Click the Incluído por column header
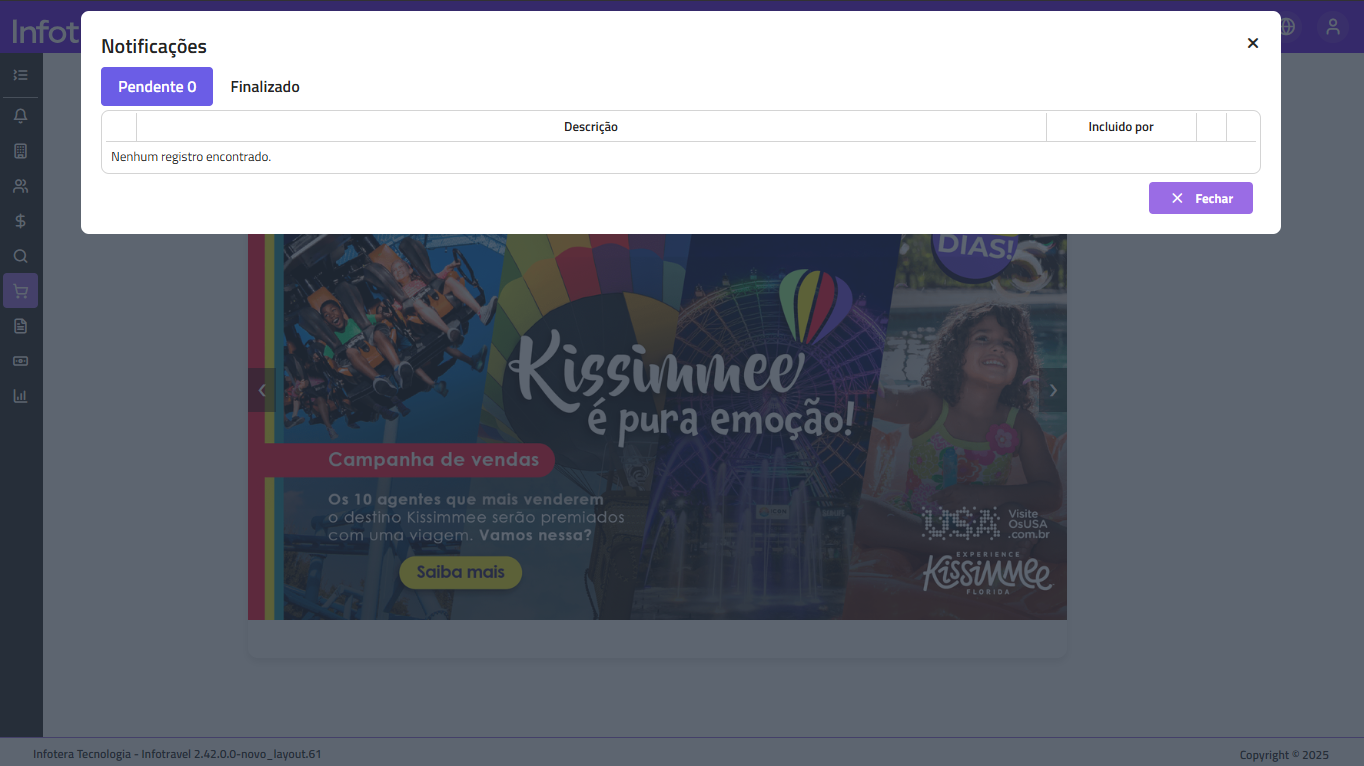The image size is (1364, 766). [1121, 127]
